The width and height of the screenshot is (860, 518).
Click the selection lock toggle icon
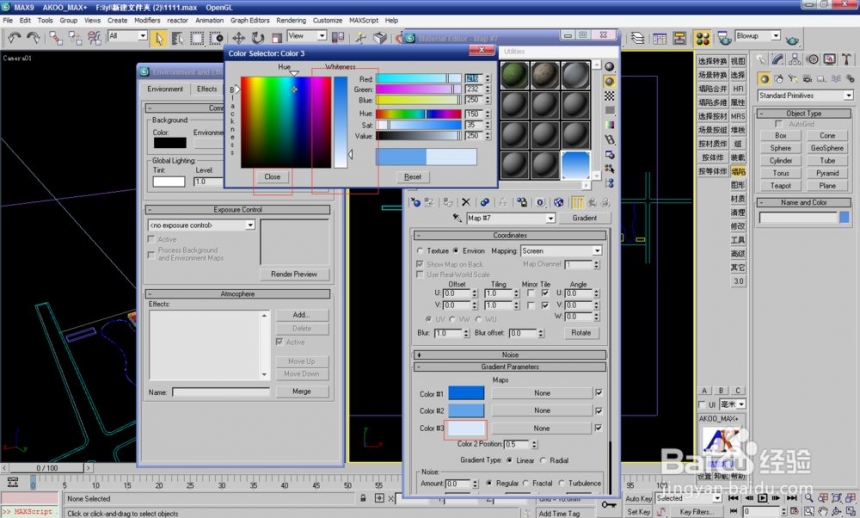[x=363, y=498]
